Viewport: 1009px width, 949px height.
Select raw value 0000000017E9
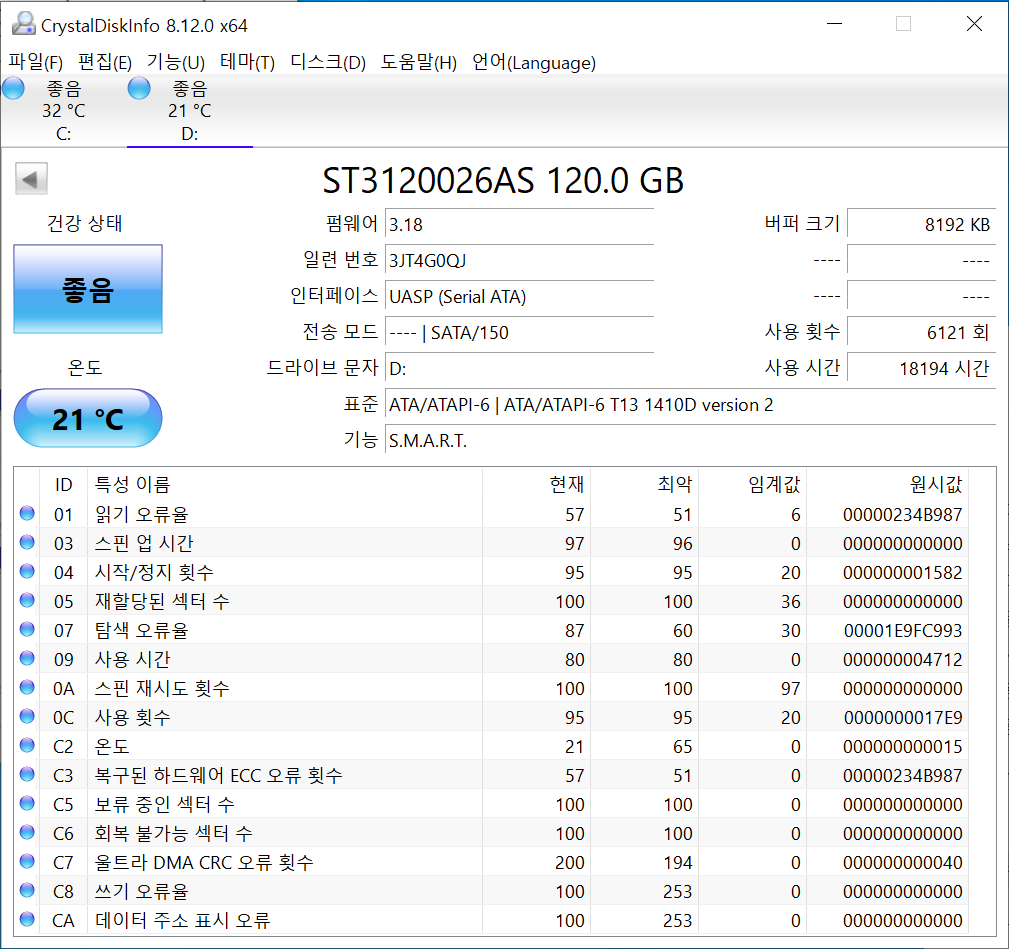pos(902,717)
